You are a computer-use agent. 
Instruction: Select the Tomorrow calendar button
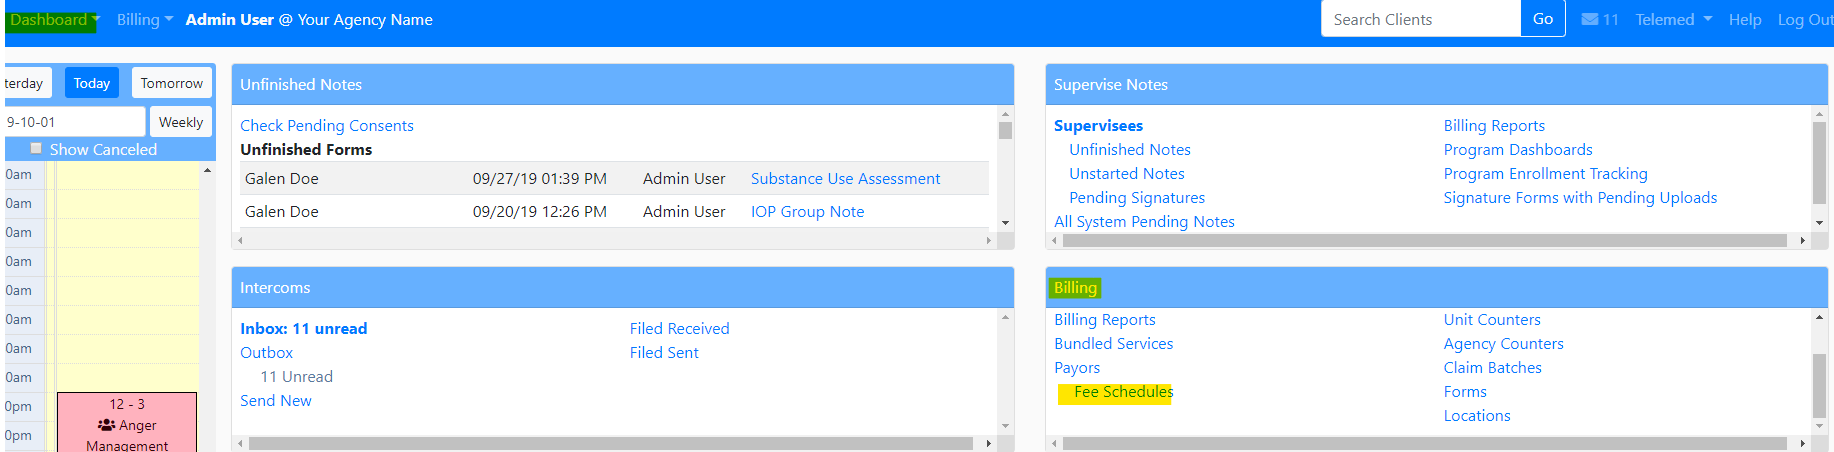pos(171,83)
